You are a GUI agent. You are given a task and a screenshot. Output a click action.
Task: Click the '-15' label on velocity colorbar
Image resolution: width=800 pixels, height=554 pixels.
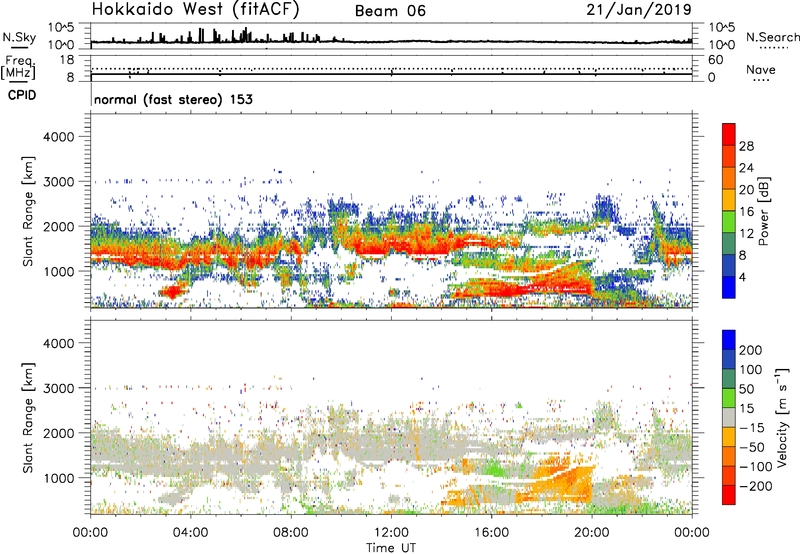[752, 427]
